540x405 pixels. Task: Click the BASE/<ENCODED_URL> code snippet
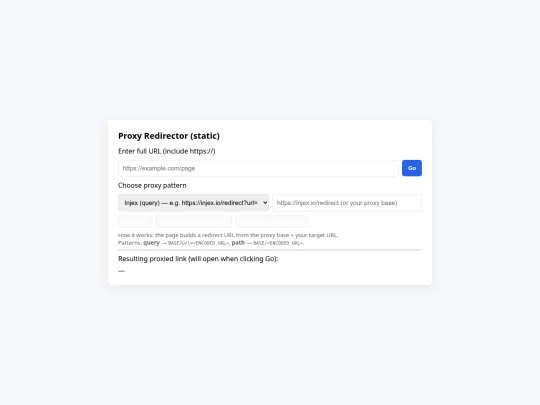click(278, 243)
